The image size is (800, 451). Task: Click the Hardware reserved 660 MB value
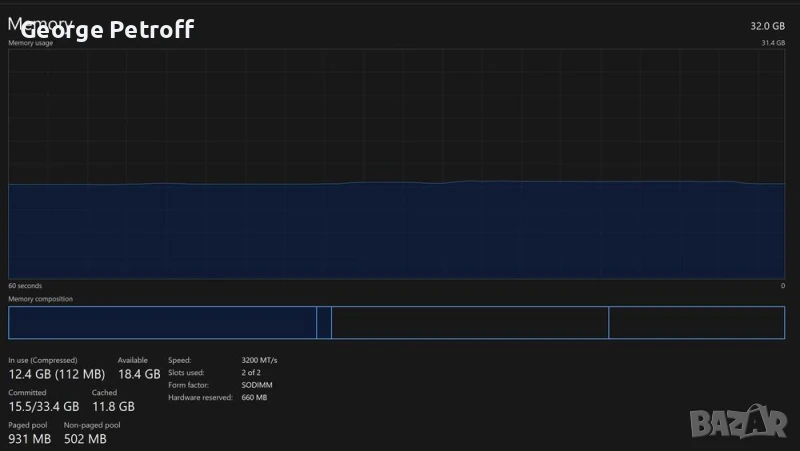pyautogui.click(x=254, y=397)
